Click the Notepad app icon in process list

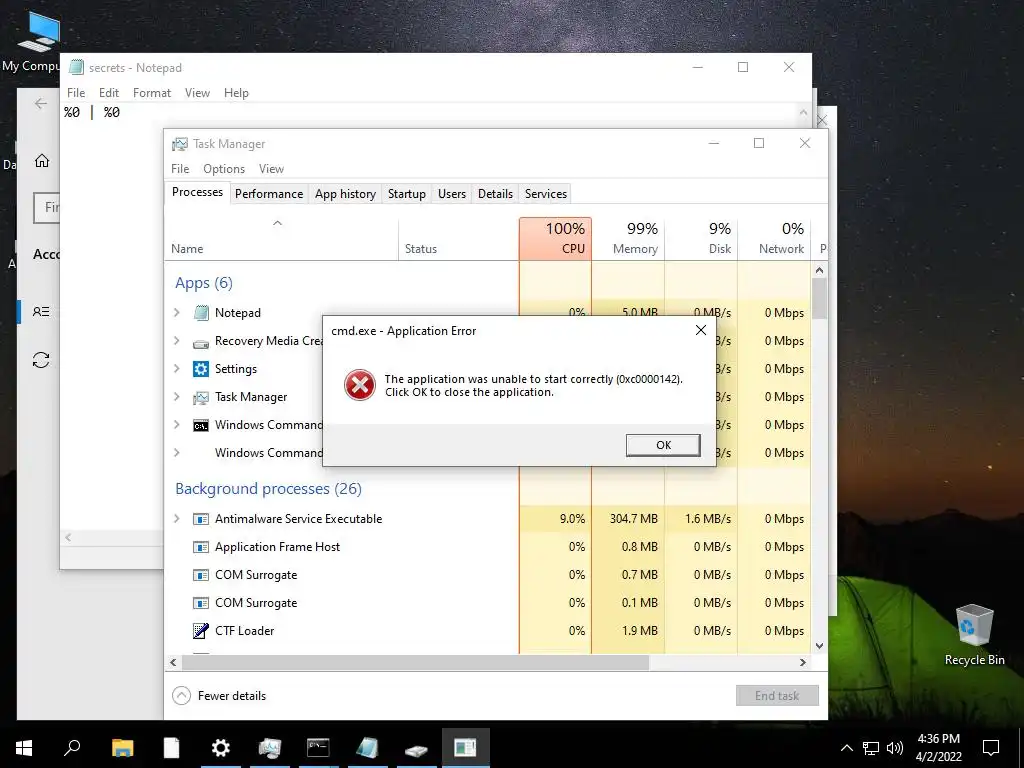tap(201, 313)
